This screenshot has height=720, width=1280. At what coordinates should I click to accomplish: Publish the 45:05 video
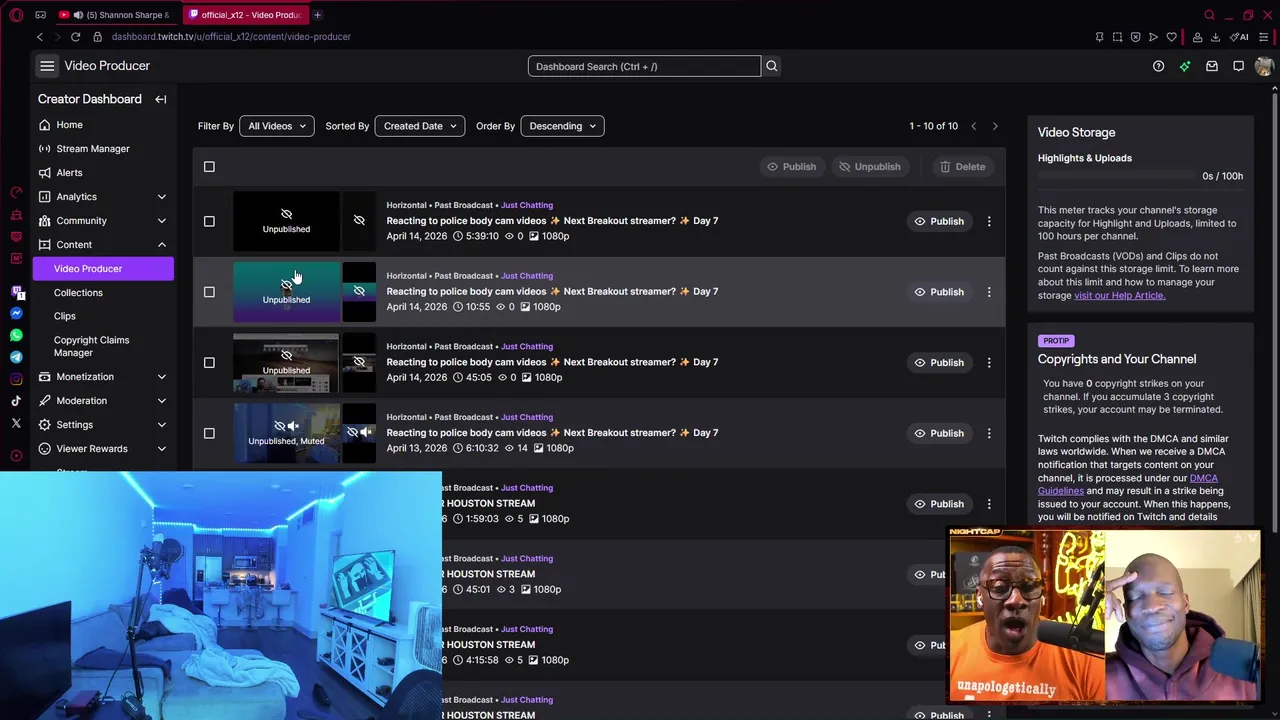(939, 362)
